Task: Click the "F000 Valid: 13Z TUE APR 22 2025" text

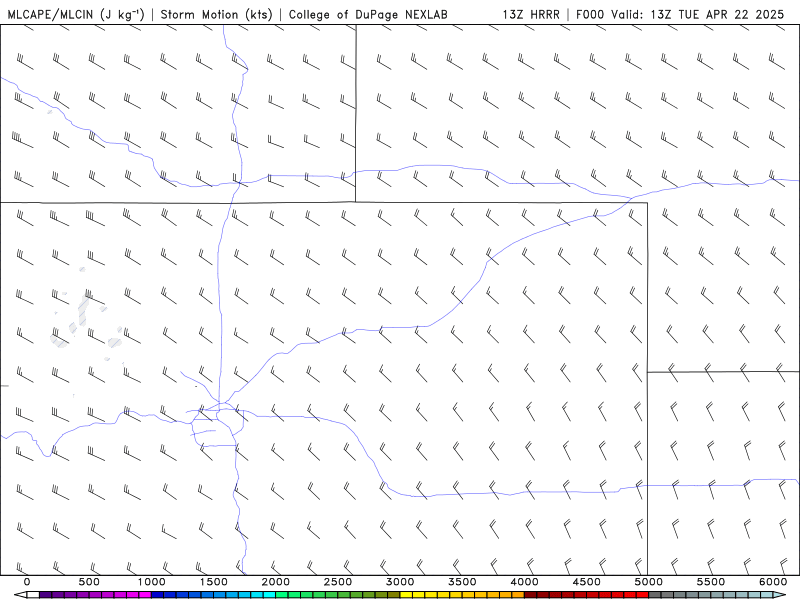Action: (680, 14)
